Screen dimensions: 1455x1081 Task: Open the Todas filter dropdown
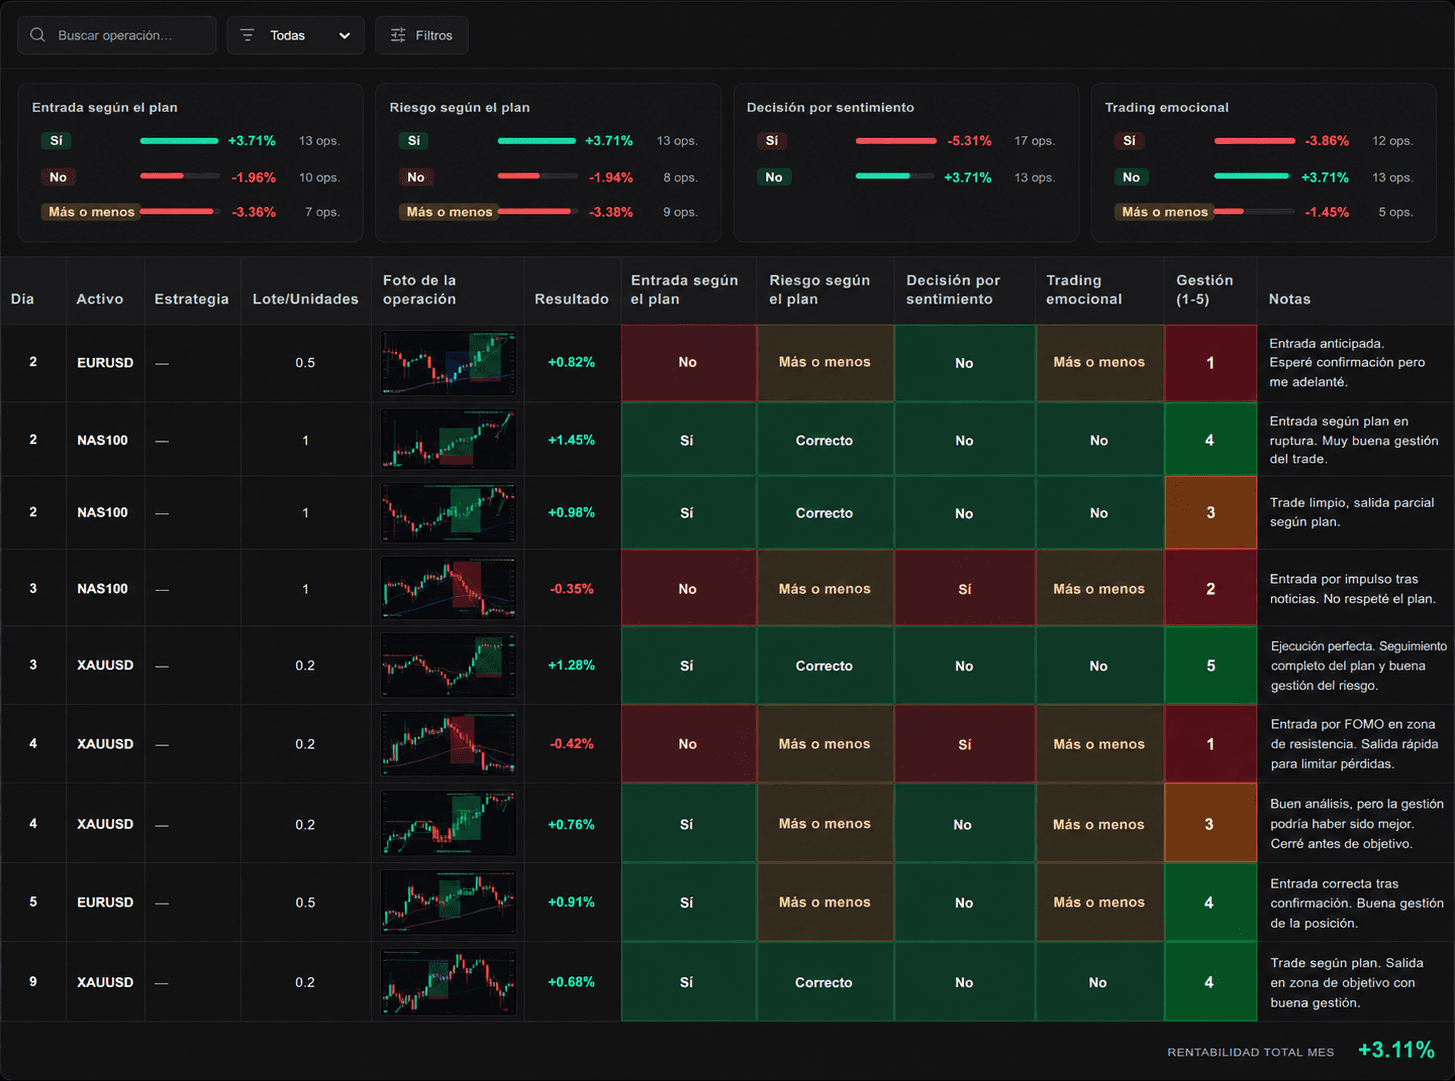(295, 35)
